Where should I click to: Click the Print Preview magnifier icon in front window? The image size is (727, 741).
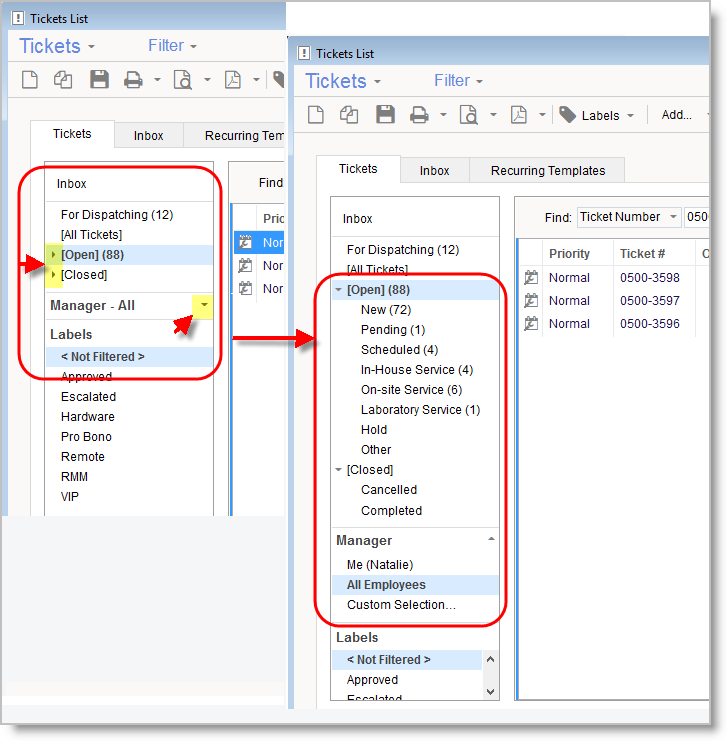[469, 115]
